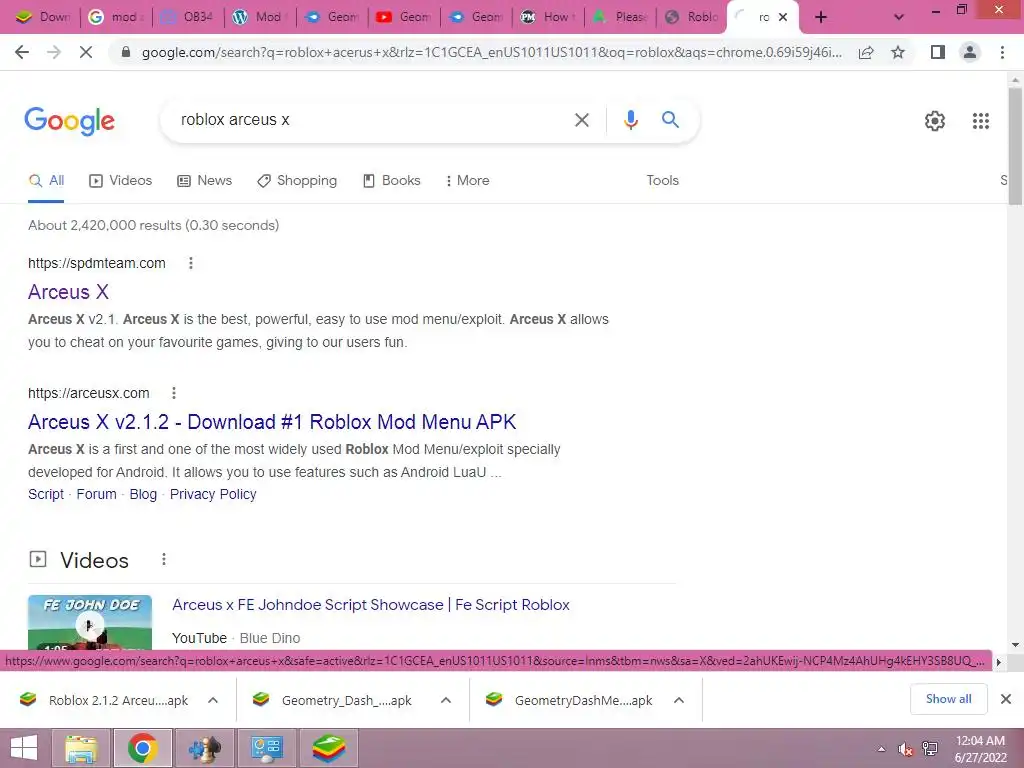Show hidden system tray icons

[x=882, y=748]
